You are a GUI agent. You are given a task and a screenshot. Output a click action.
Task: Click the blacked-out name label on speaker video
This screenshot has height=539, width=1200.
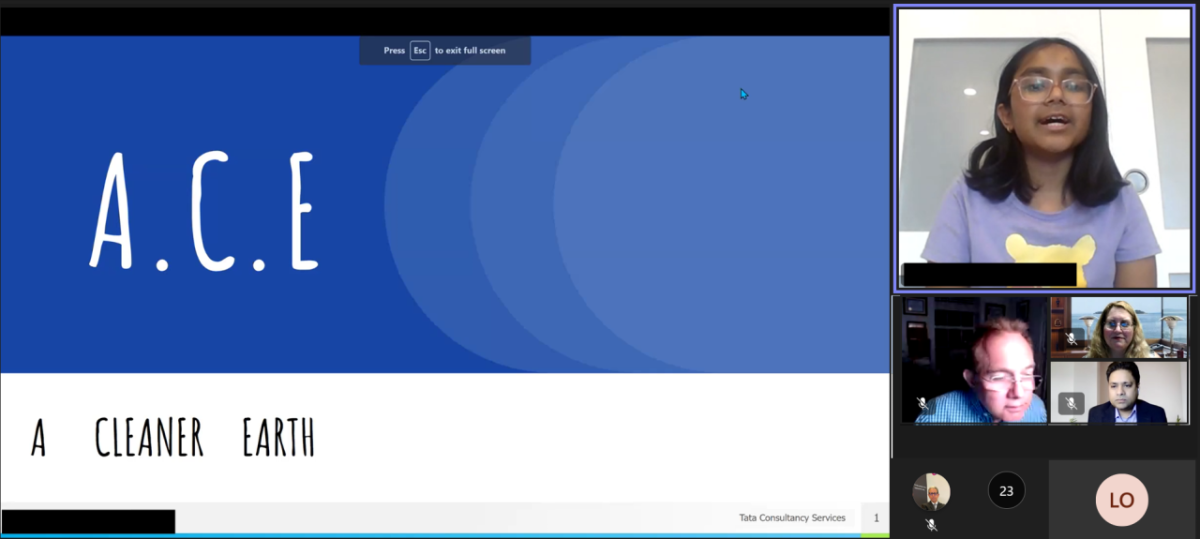[x=989, y=275]
